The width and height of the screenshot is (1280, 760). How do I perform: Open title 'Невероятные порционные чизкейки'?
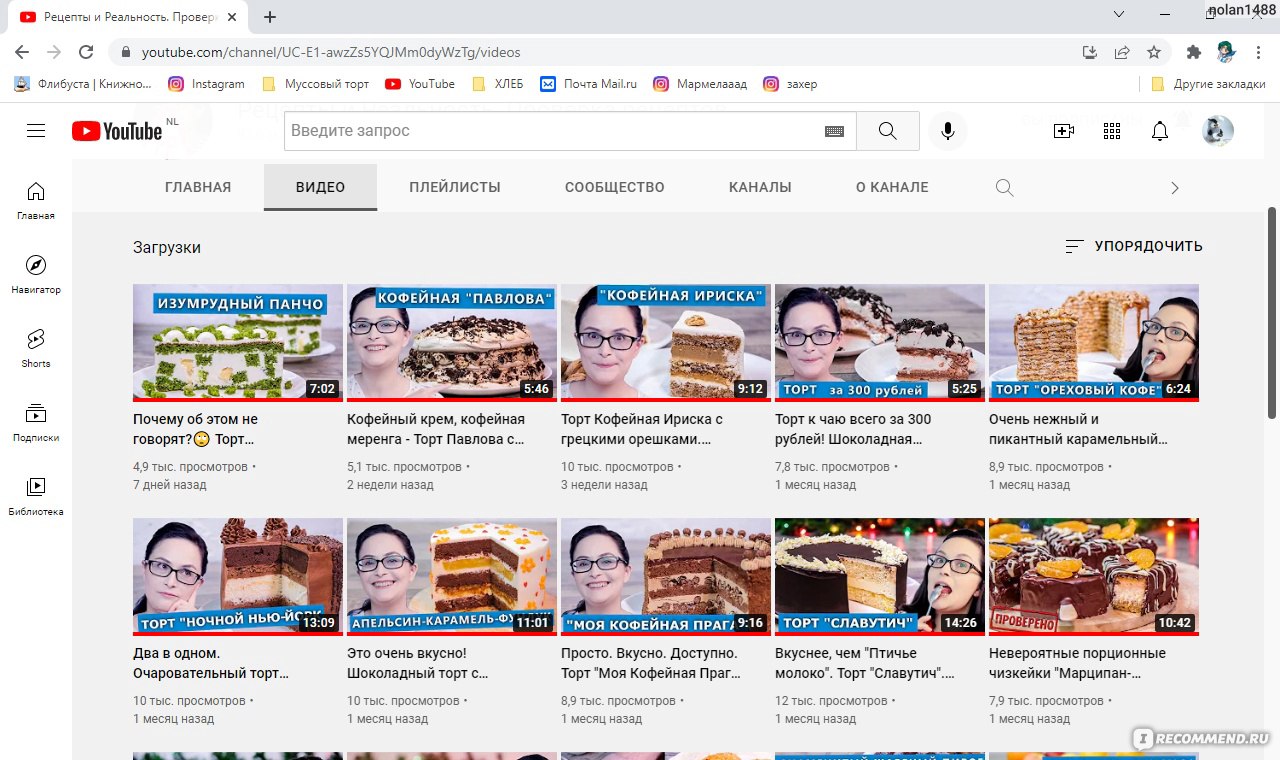point(1077,663)
